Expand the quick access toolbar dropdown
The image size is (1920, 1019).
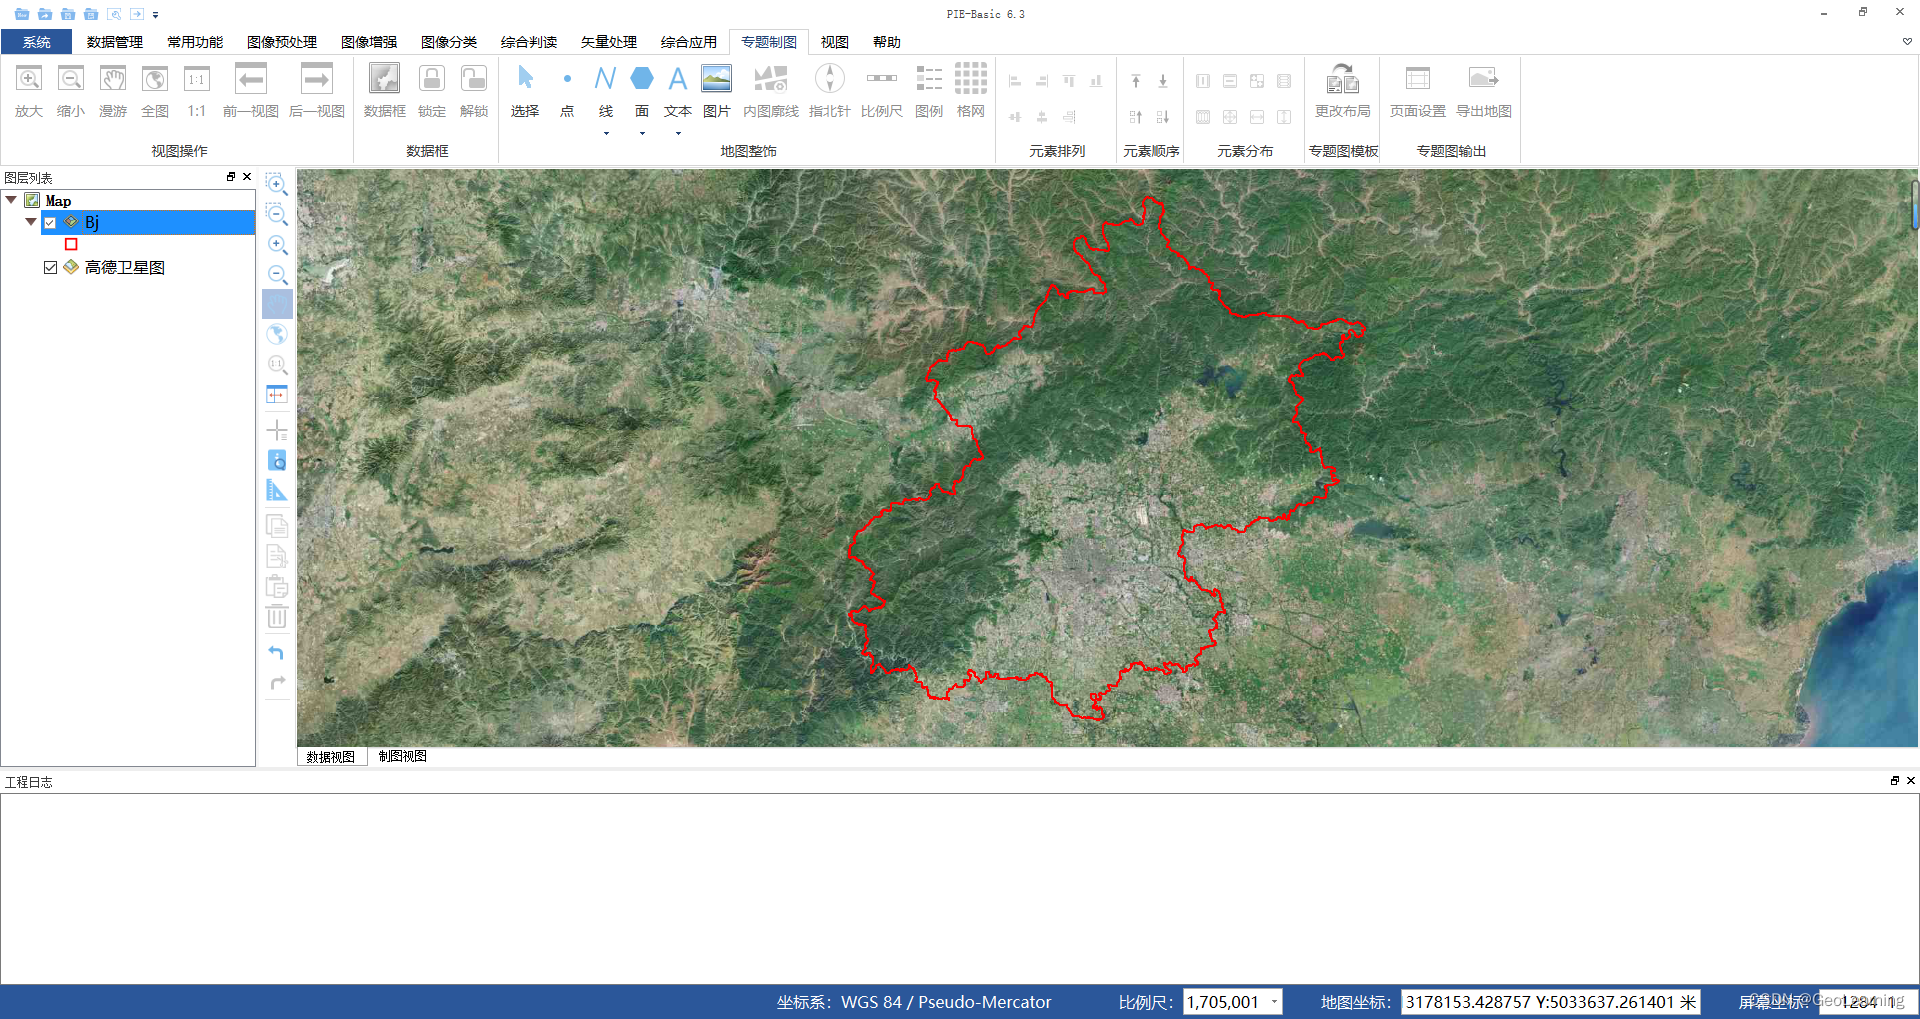pyautogui.click(x=156, y=15)
